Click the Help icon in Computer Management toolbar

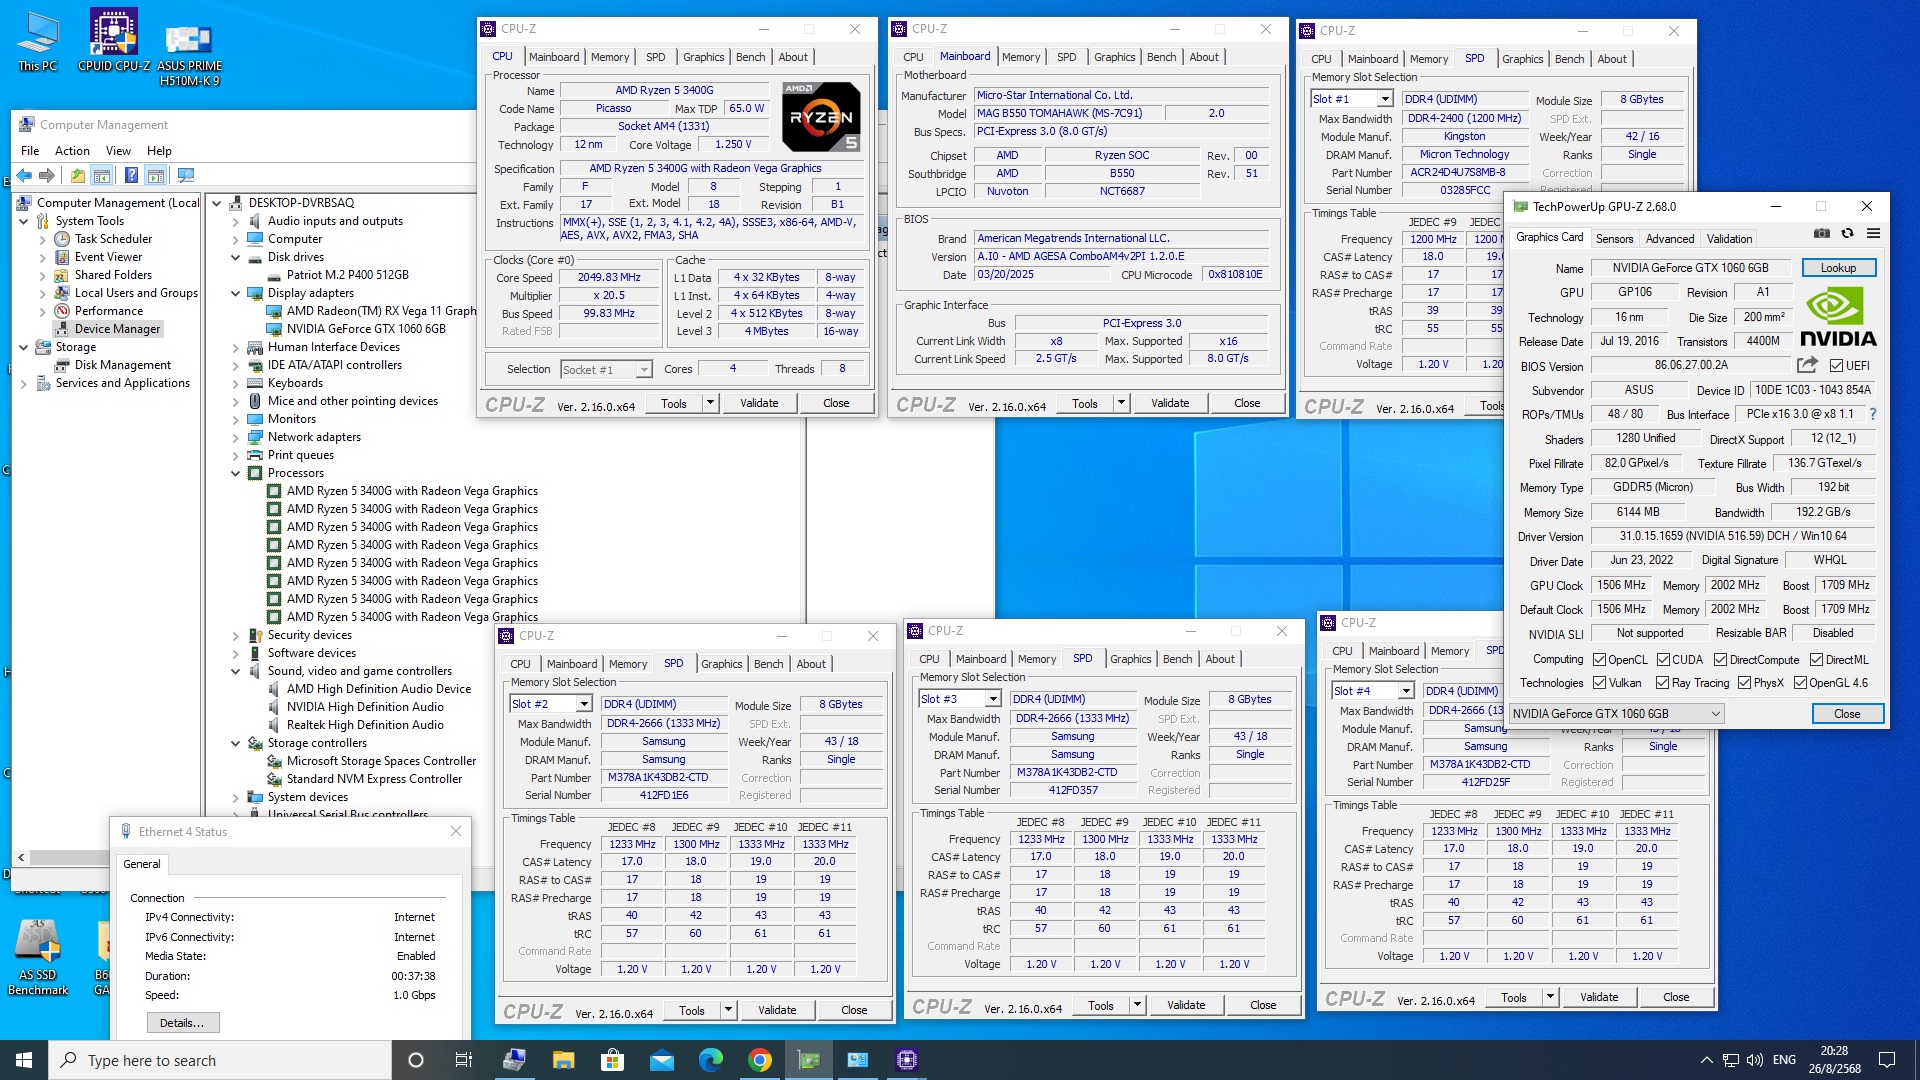click(131, 176)
